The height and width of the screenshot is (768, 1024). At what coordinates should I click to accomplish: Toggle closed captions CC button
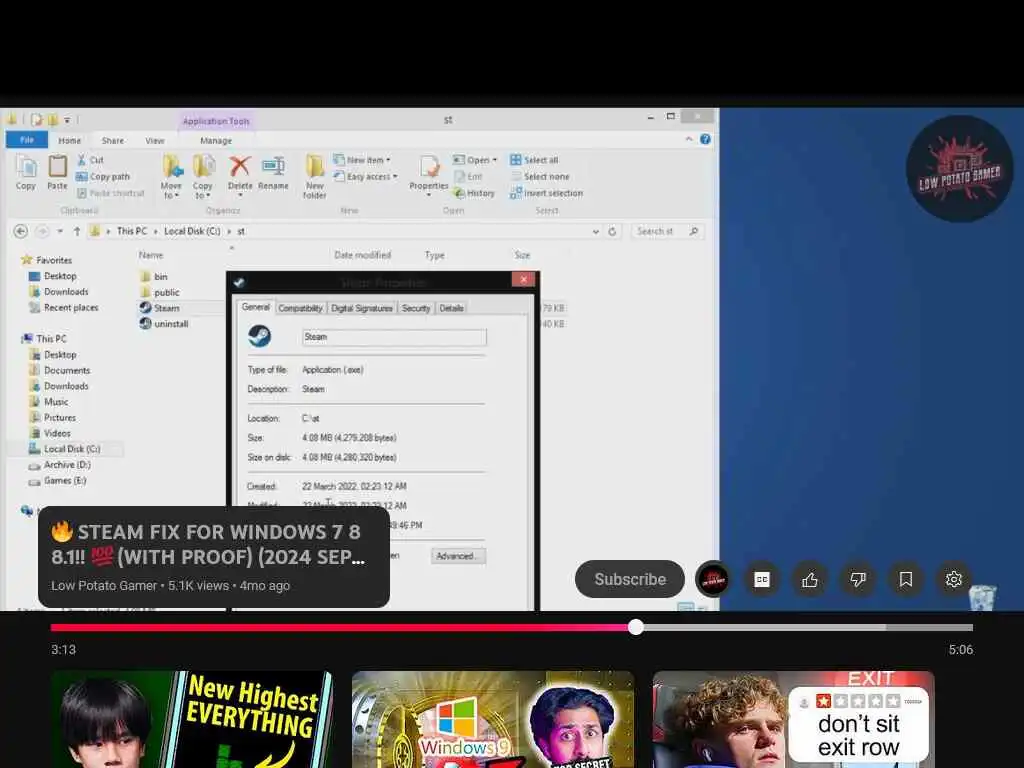tap(761, 579)
